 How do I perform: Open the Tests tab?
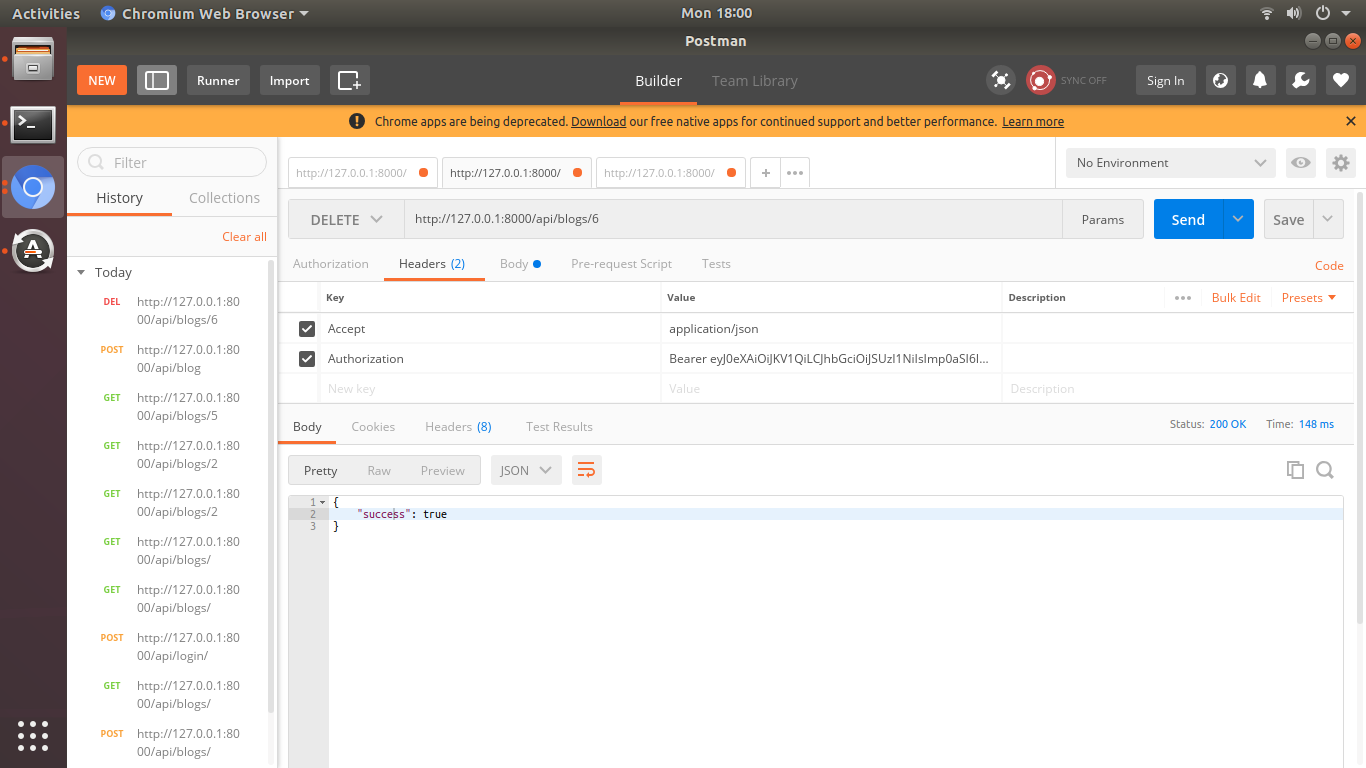(716, 264)
